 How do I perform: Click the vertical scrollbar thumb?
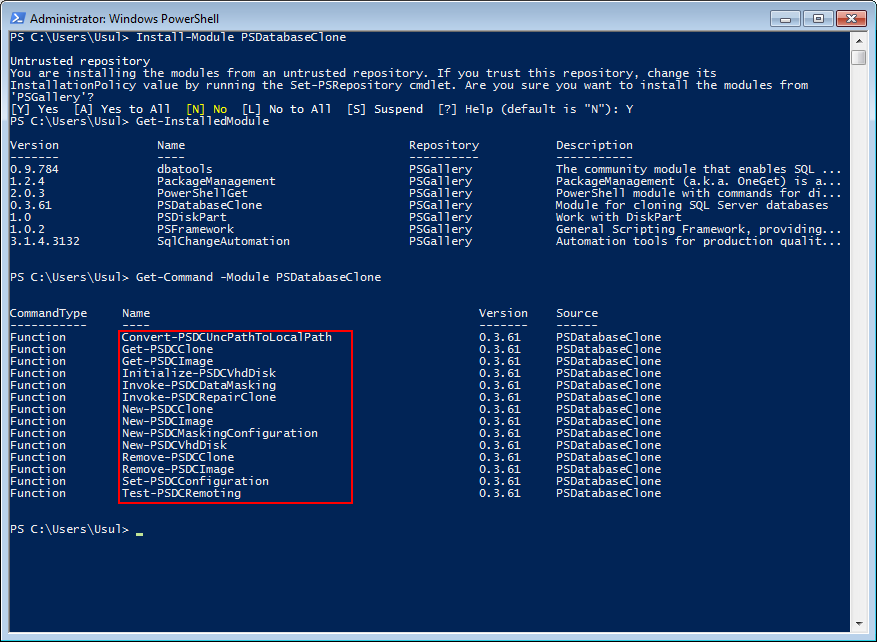coord(859,57)
